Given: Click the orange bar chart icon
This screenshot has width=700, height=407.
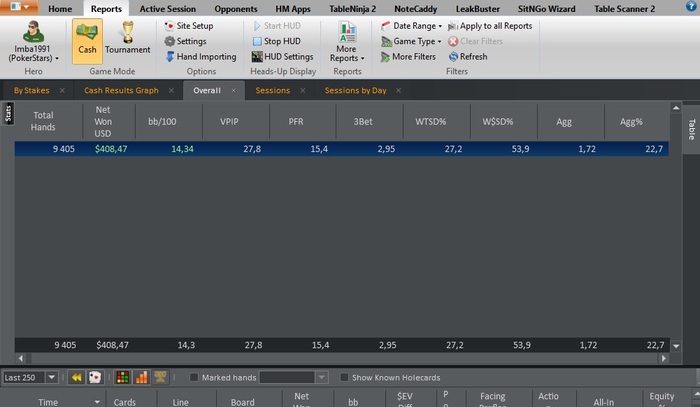Looking at the screenshot, I should click(142, 378).
